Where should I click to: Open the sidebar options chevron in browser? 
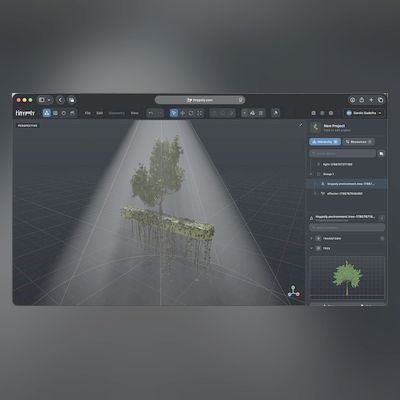pyautogui.click(x=49, y=100)
